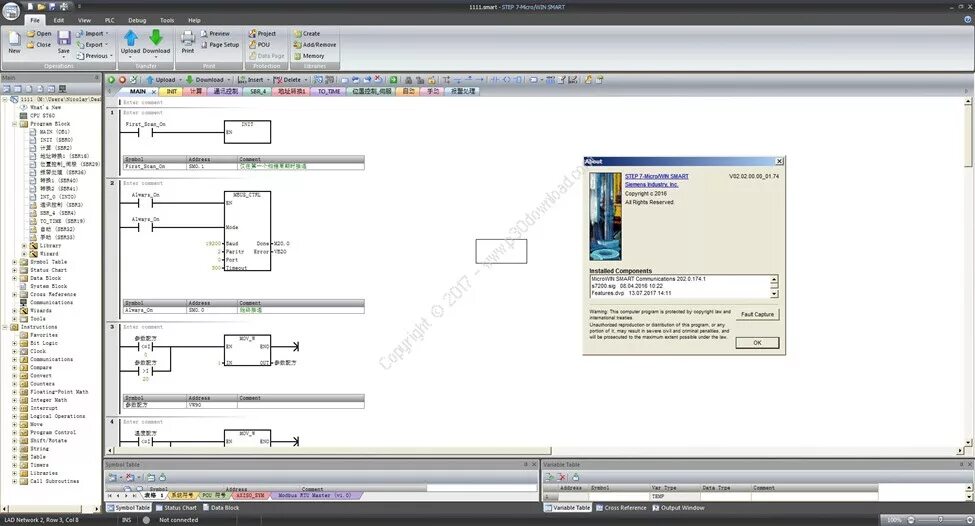The height and width of the screenshot is (526, 975).
Task: Open the Import dropdown in Operations group
Action: point(93,34)
